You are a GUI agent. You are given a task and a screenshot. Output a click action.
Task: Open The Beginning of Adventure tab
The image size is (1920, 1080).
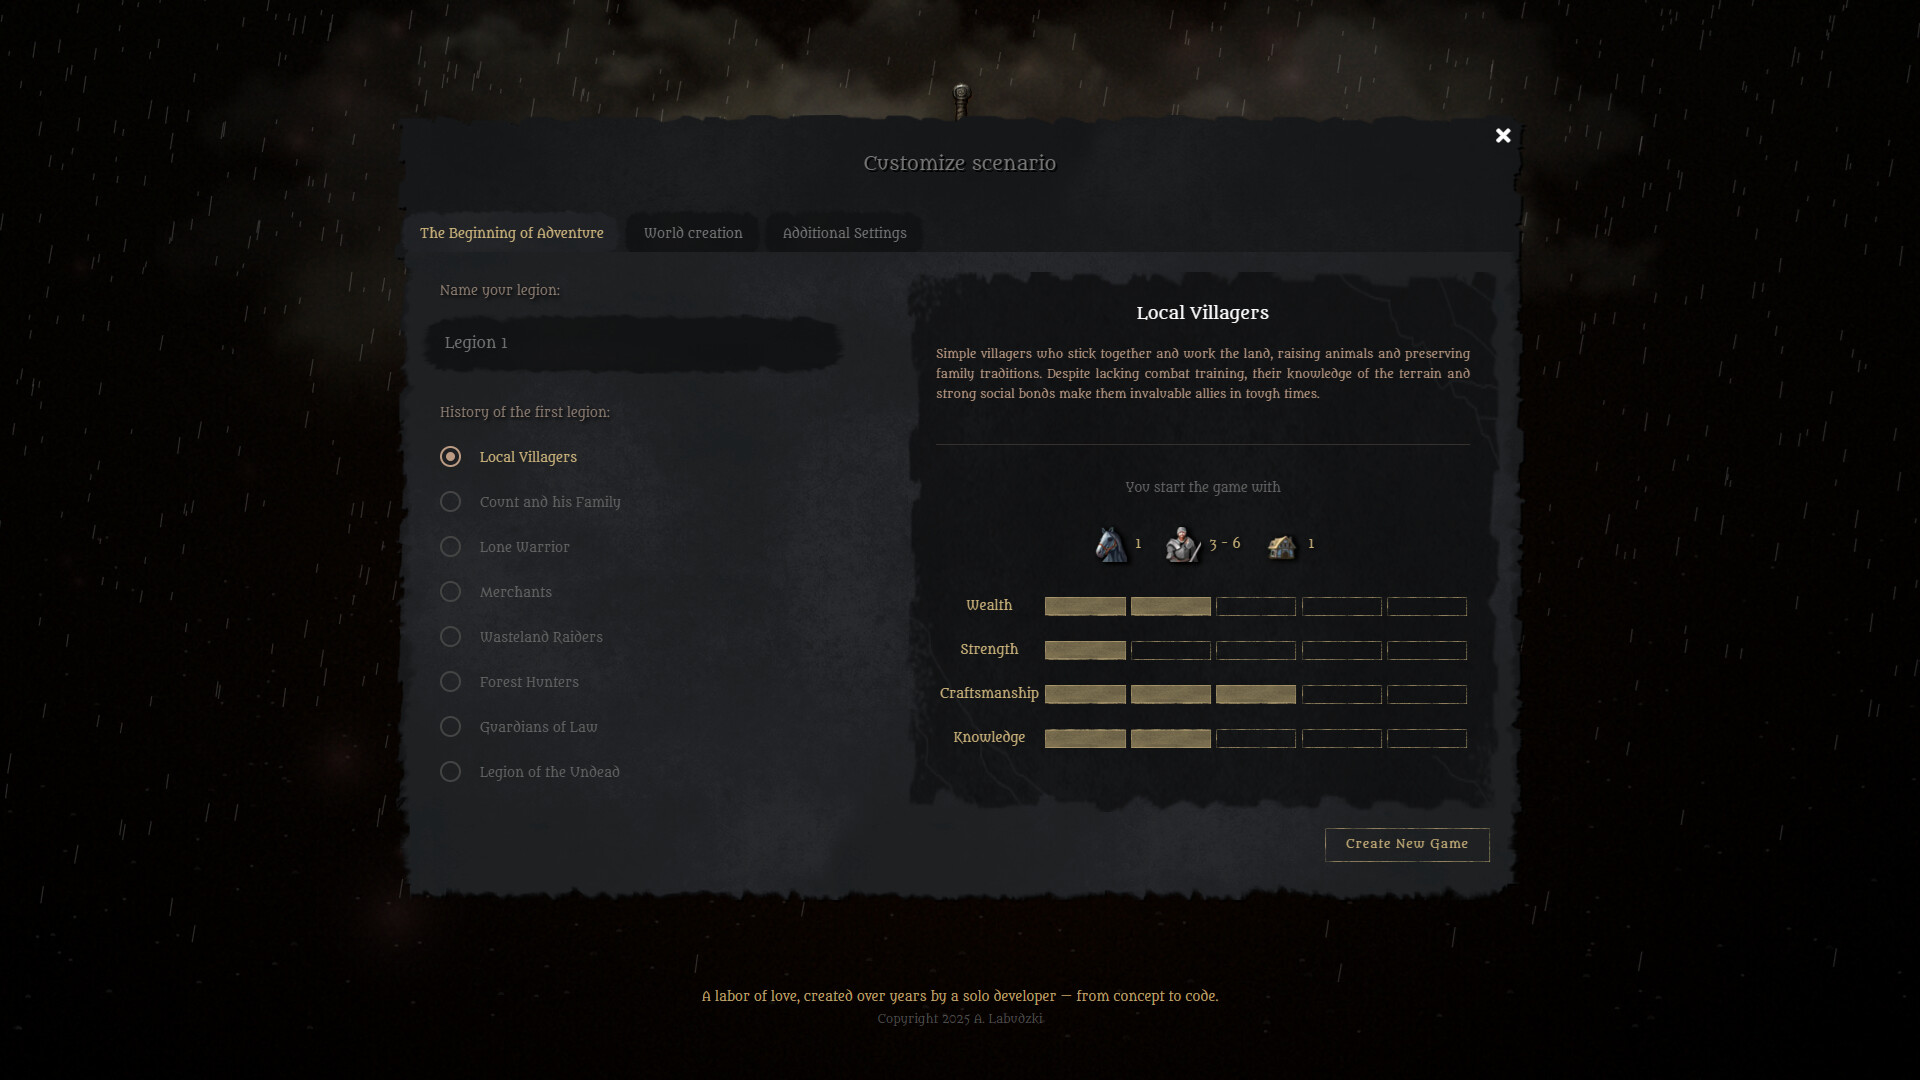(511, 233)
